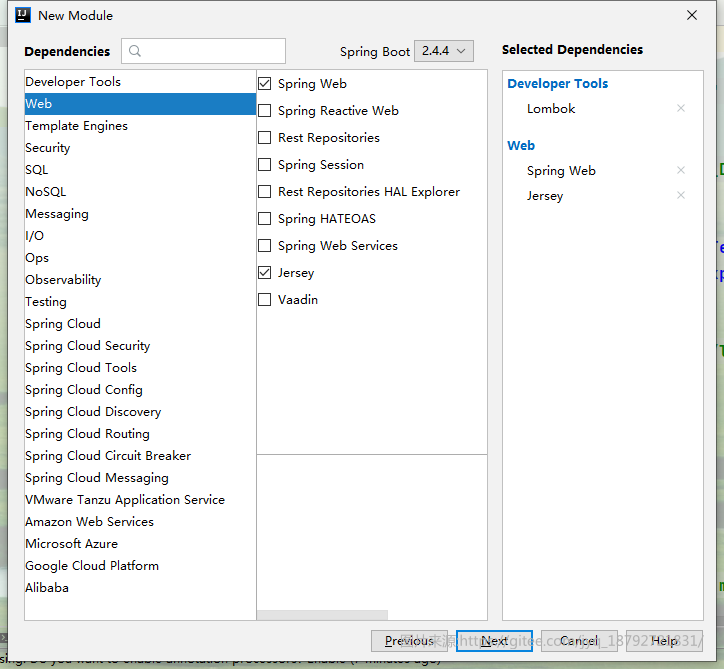The image size is (724, 669).
Task: Tick the Vaadin checkbox
Action: click(x=265, y=300)
